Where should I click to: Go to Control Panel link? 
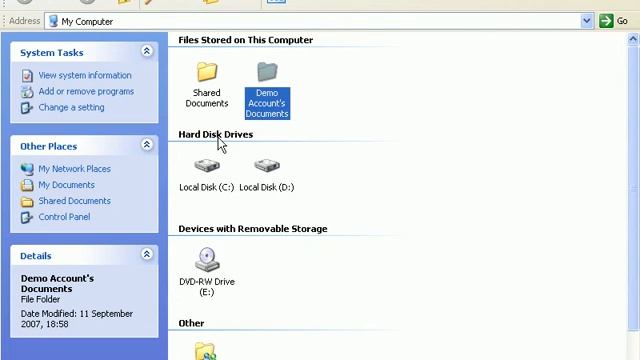pos(64,217)
